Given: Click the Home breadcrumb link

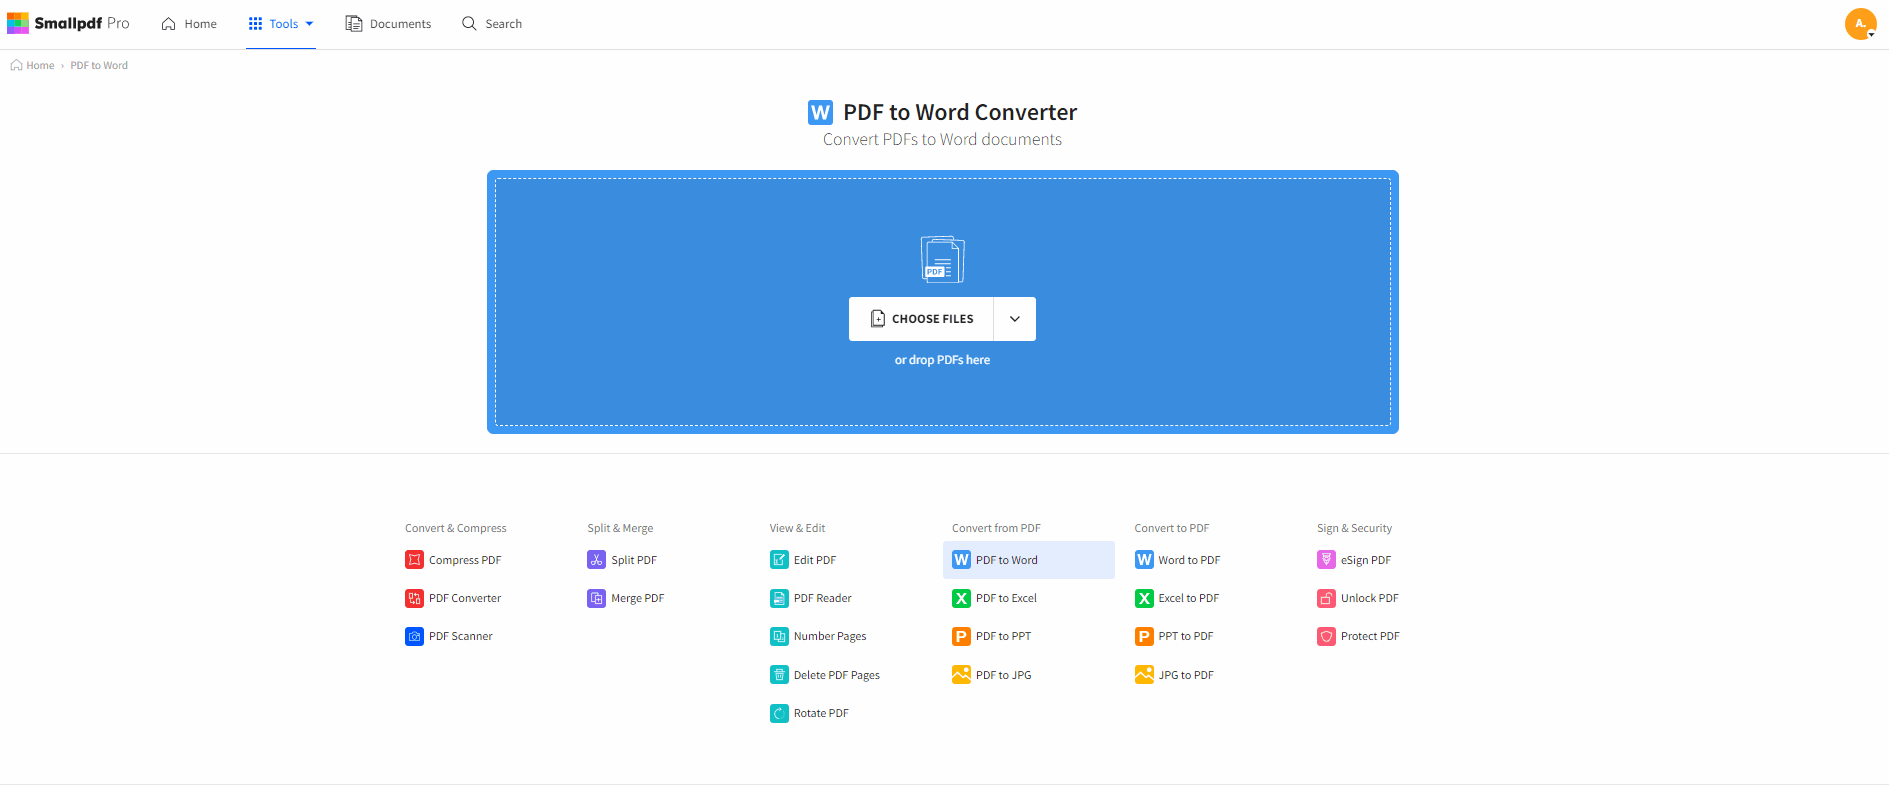Looking at the screenshot, I should (x=33, y=65).
